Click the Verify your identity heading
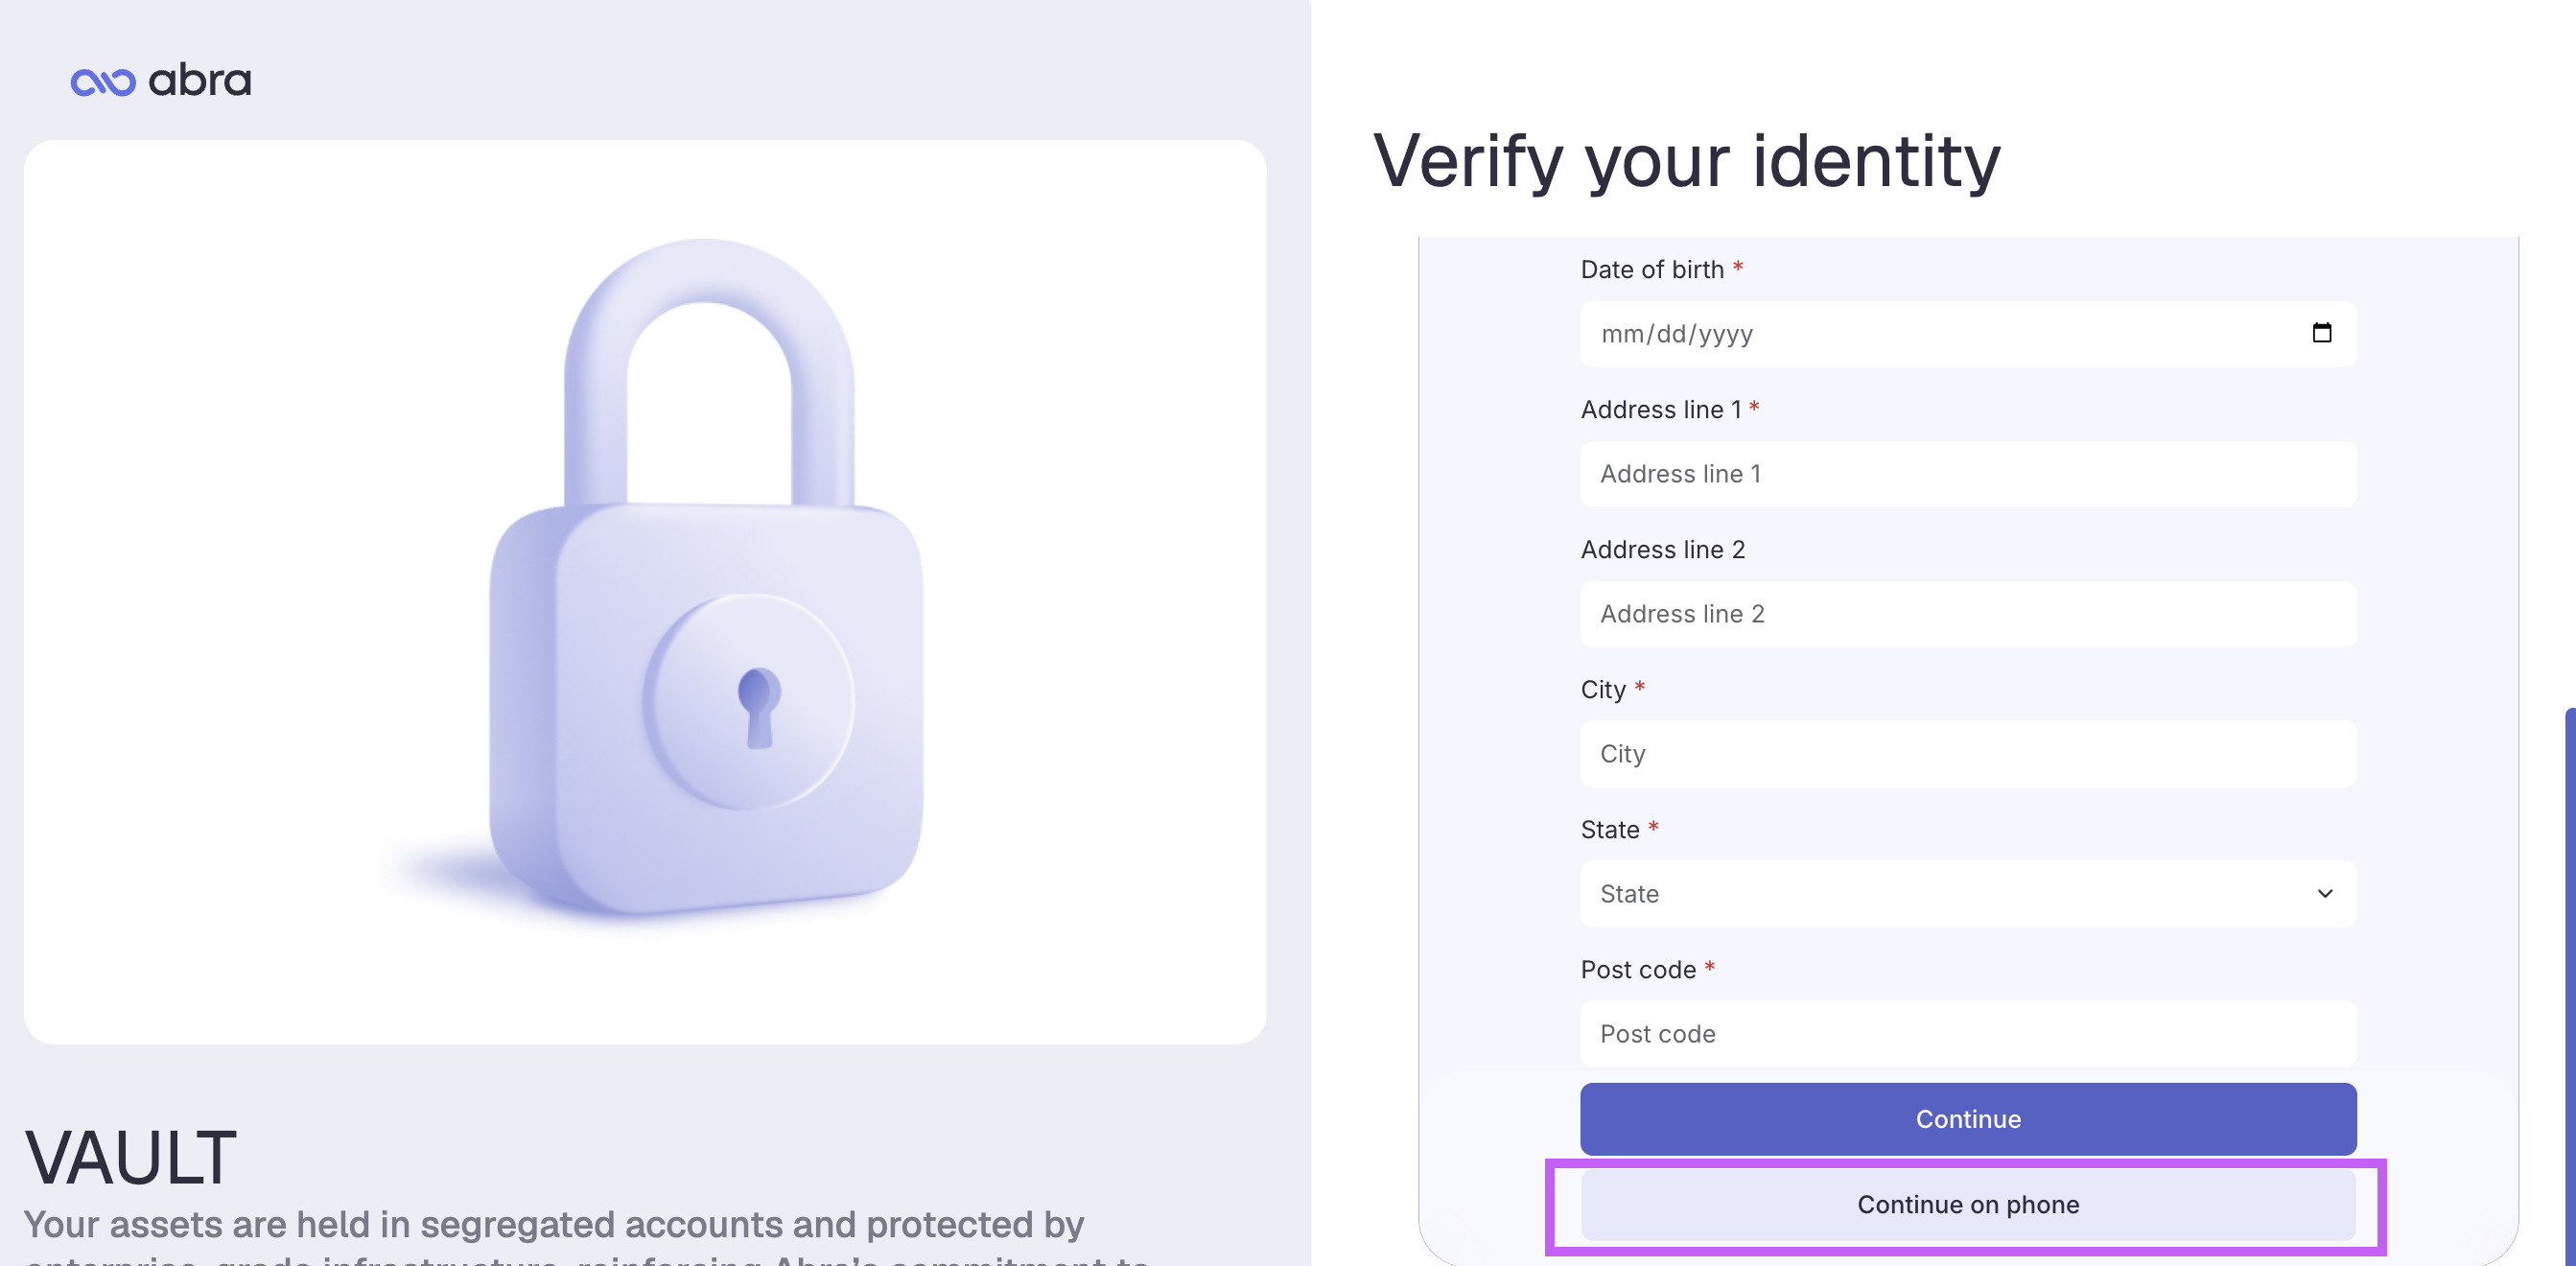 1686,160
